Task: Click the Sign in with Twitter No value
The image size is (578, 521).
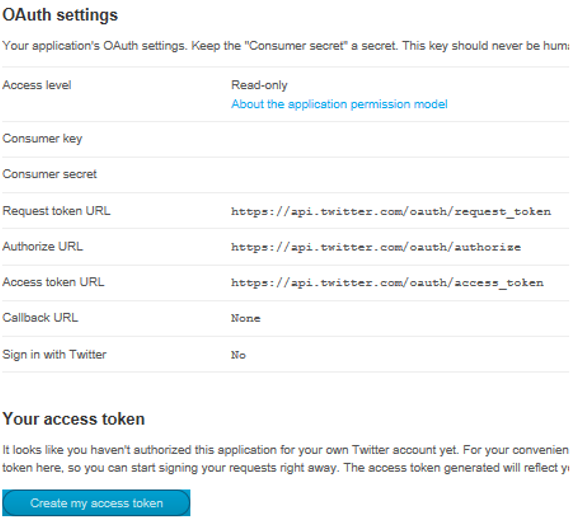Action: [x=238, y=355]
